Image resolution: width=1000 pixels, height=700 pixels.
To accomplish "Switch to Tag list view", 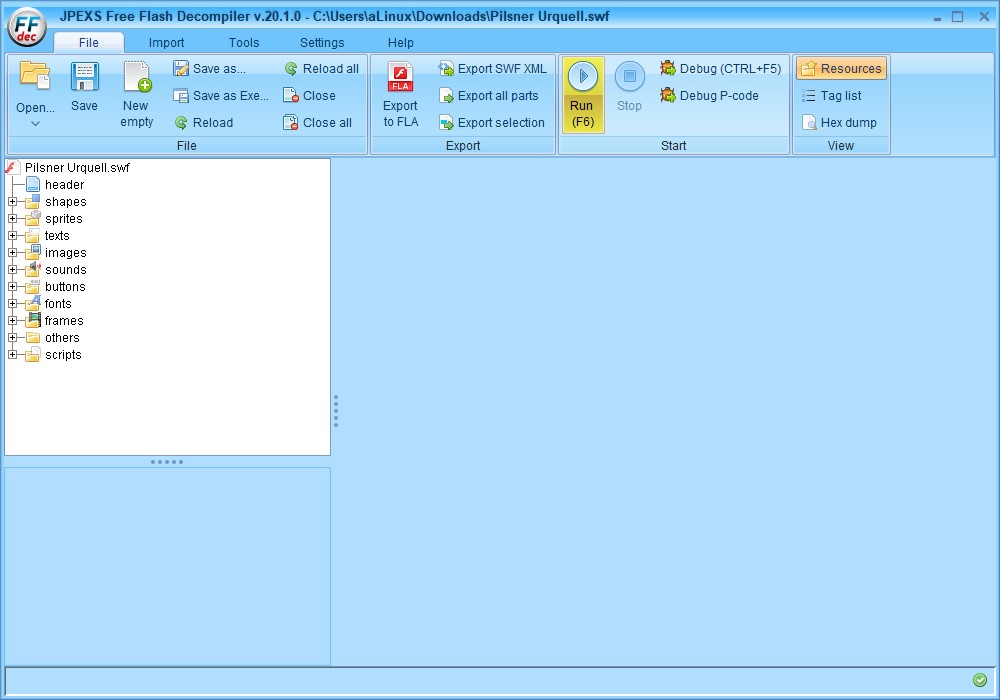I will click(x=832, y=96).
